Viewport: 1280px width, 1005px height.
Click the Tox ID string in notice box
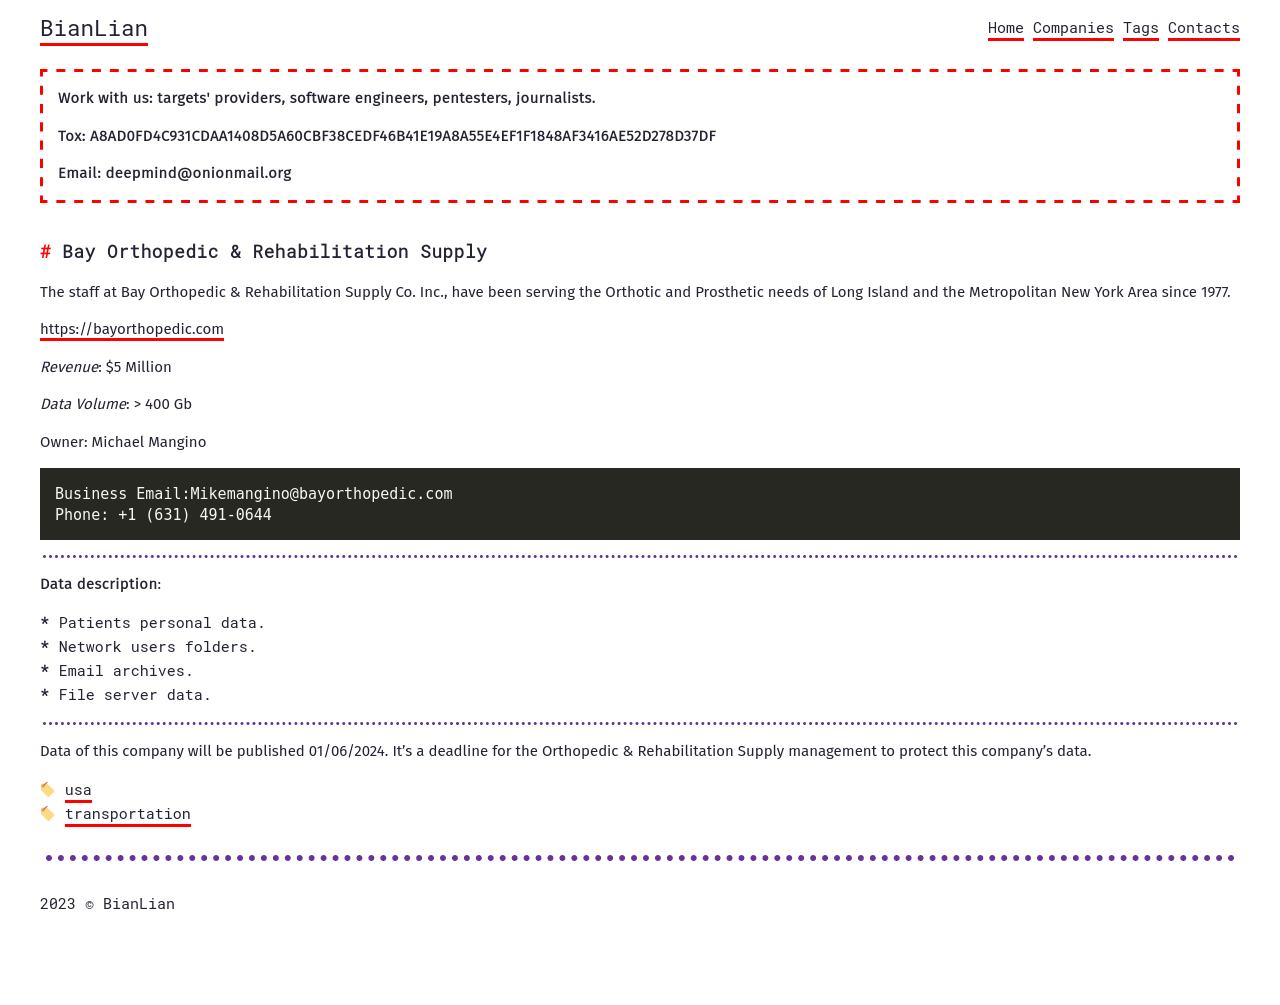pyautogui.click(x=402, y=136)
